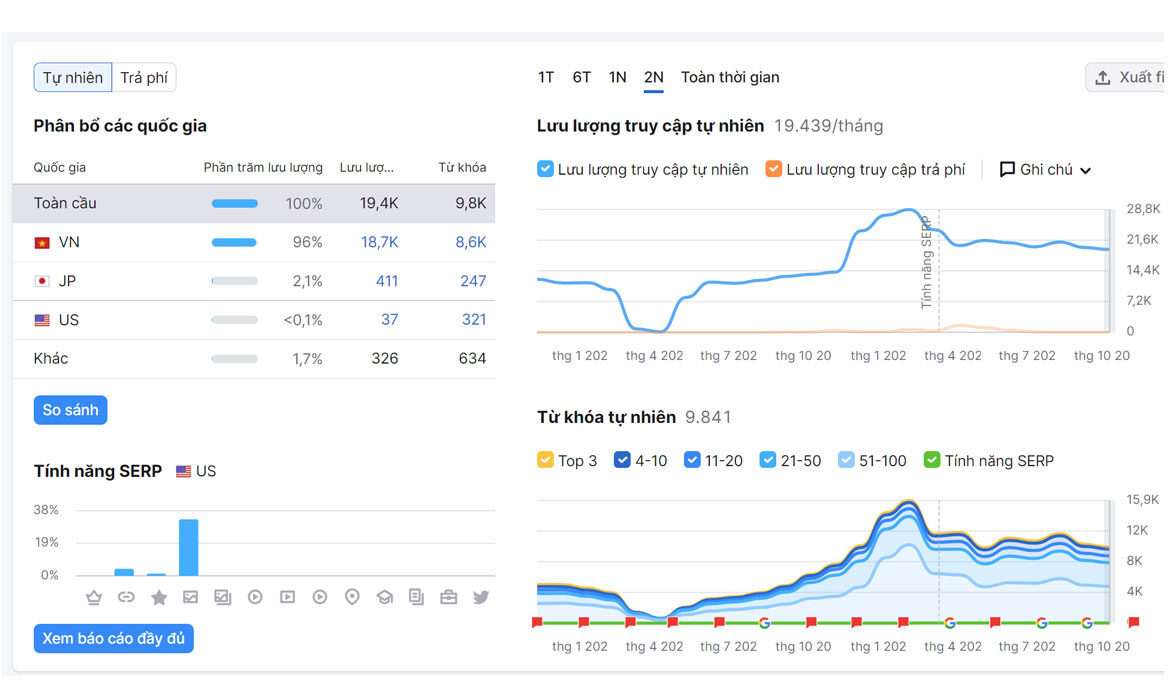This screenshot has height=700, width=1170.
Task: Select the chain-link sitelinks SERP icon
Action: coord(126,597)
